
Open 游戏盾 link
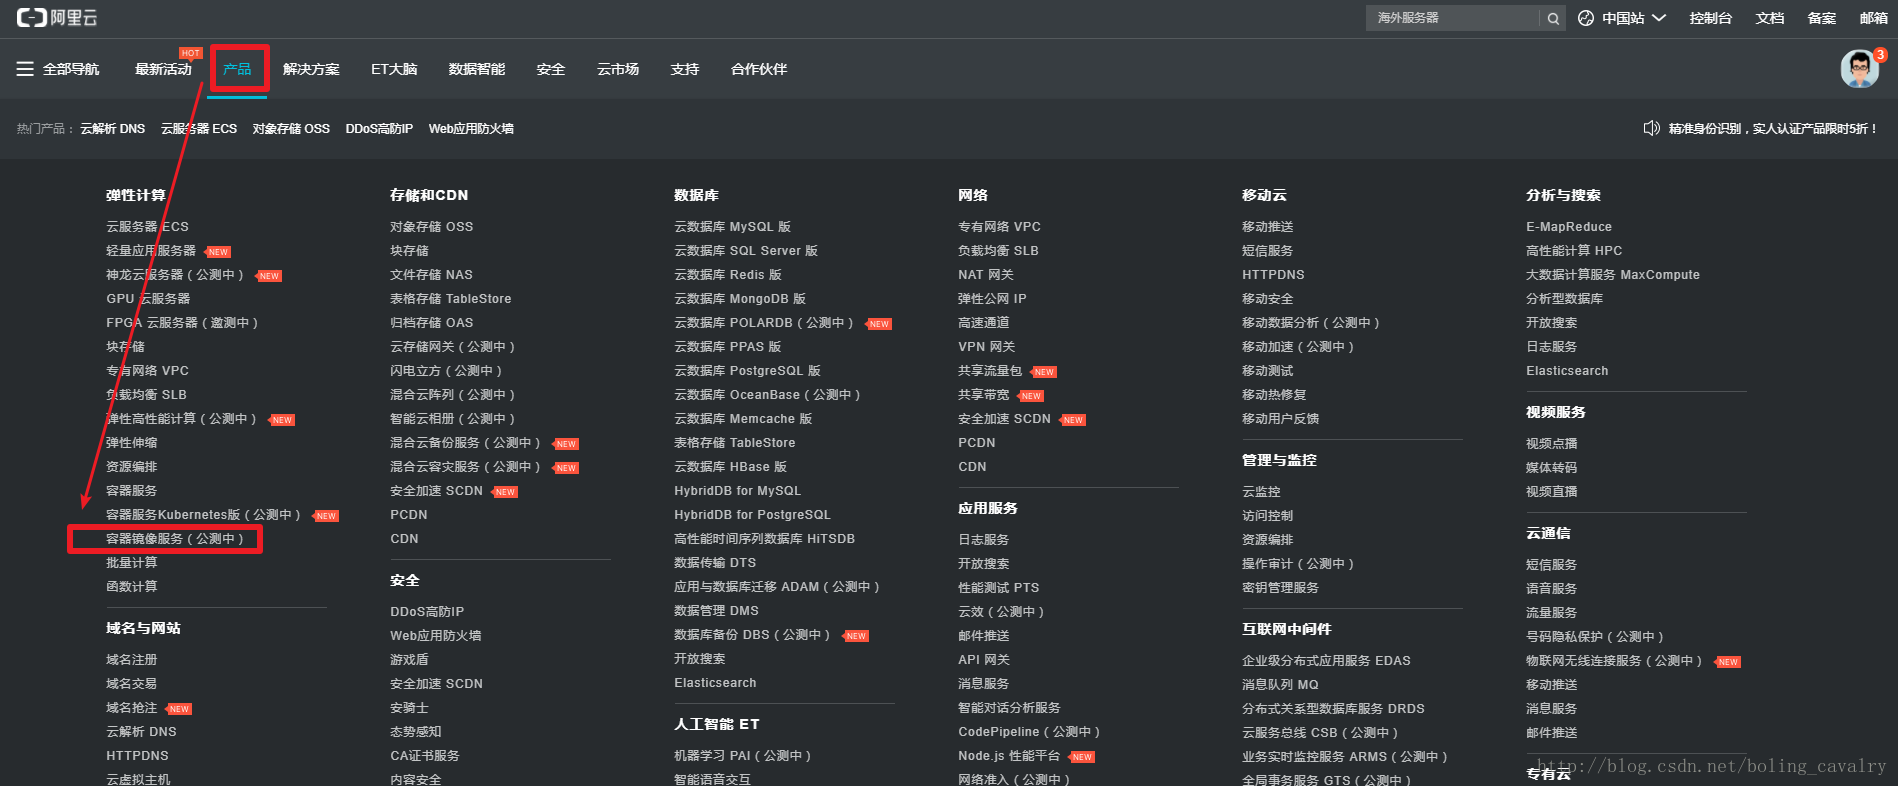409,660
